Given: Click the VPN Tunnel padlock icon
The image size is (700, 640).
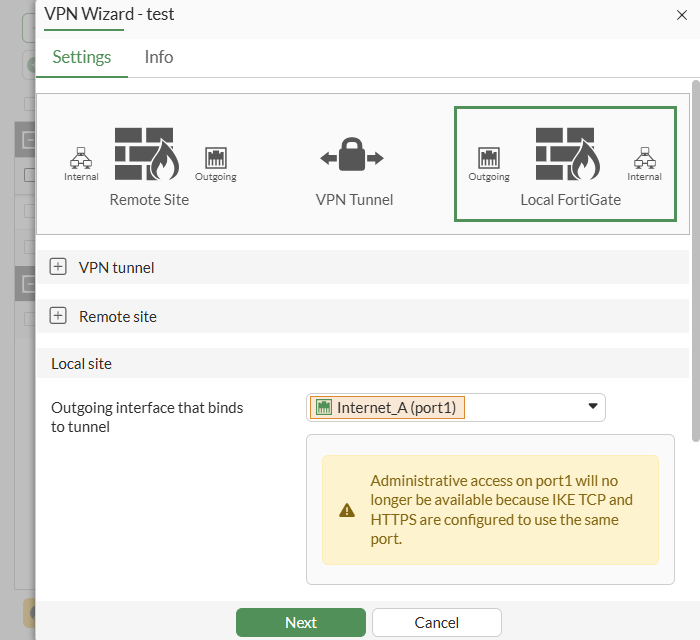Looking at the screenshot, I should coord(352,156).
